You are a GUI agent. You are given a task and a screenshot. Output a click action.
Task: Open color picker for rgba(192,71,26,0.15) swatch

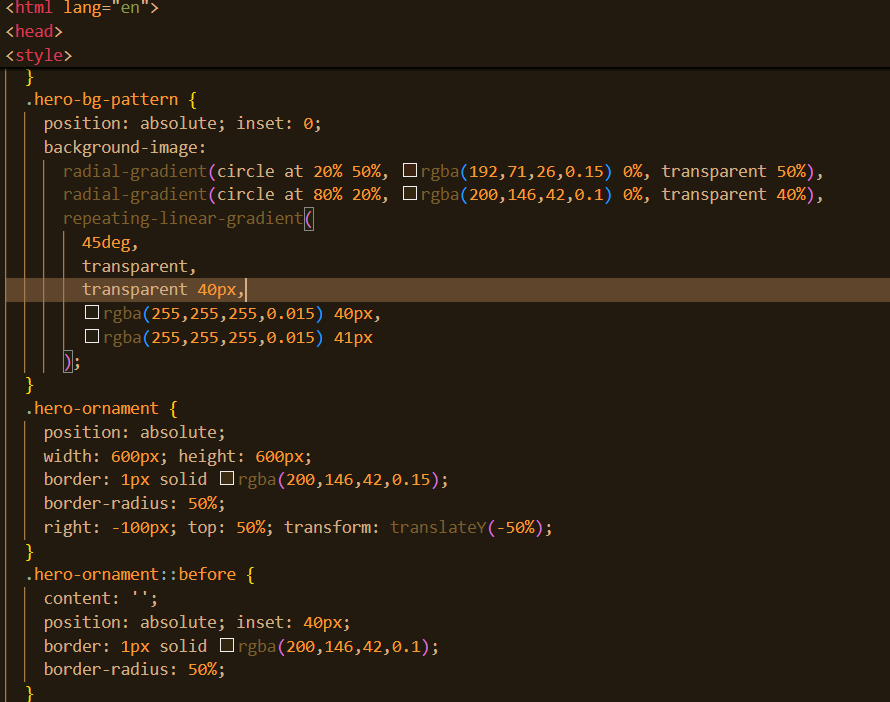point(410,170)
